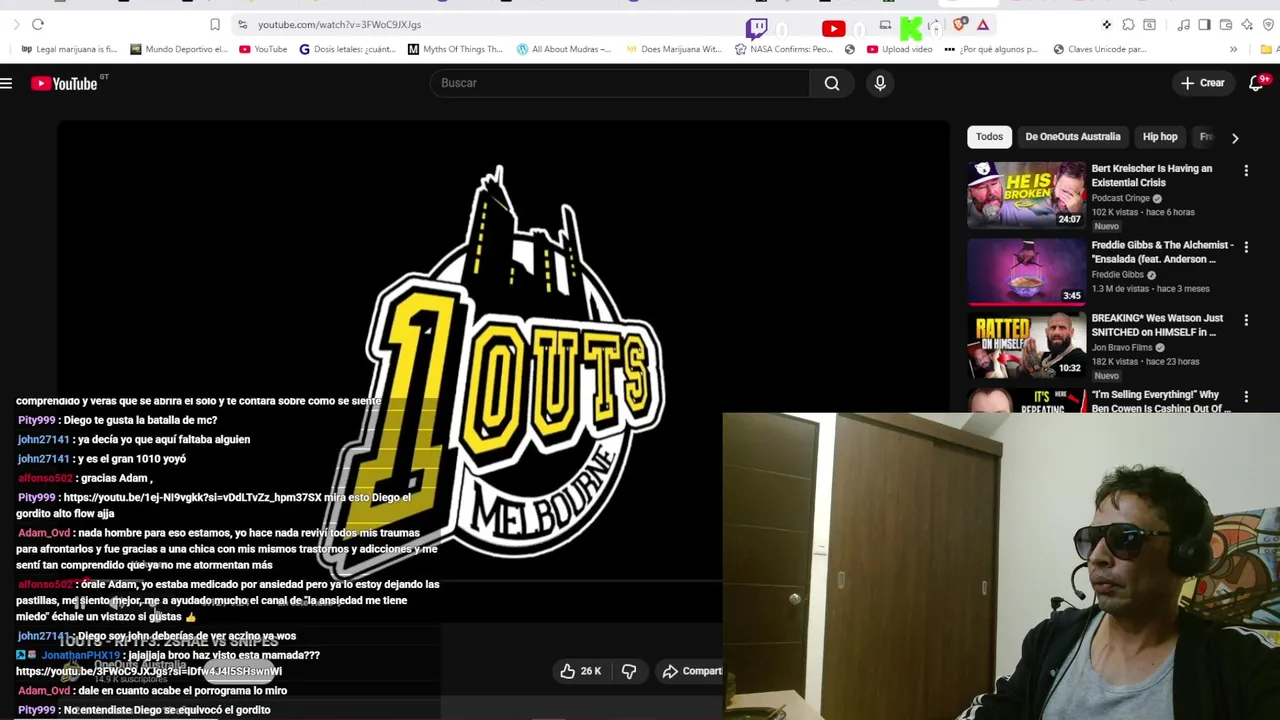The image size is (1280, 720).
Task: Open the Brave Wallet icon
Action: click(1226, 25)
